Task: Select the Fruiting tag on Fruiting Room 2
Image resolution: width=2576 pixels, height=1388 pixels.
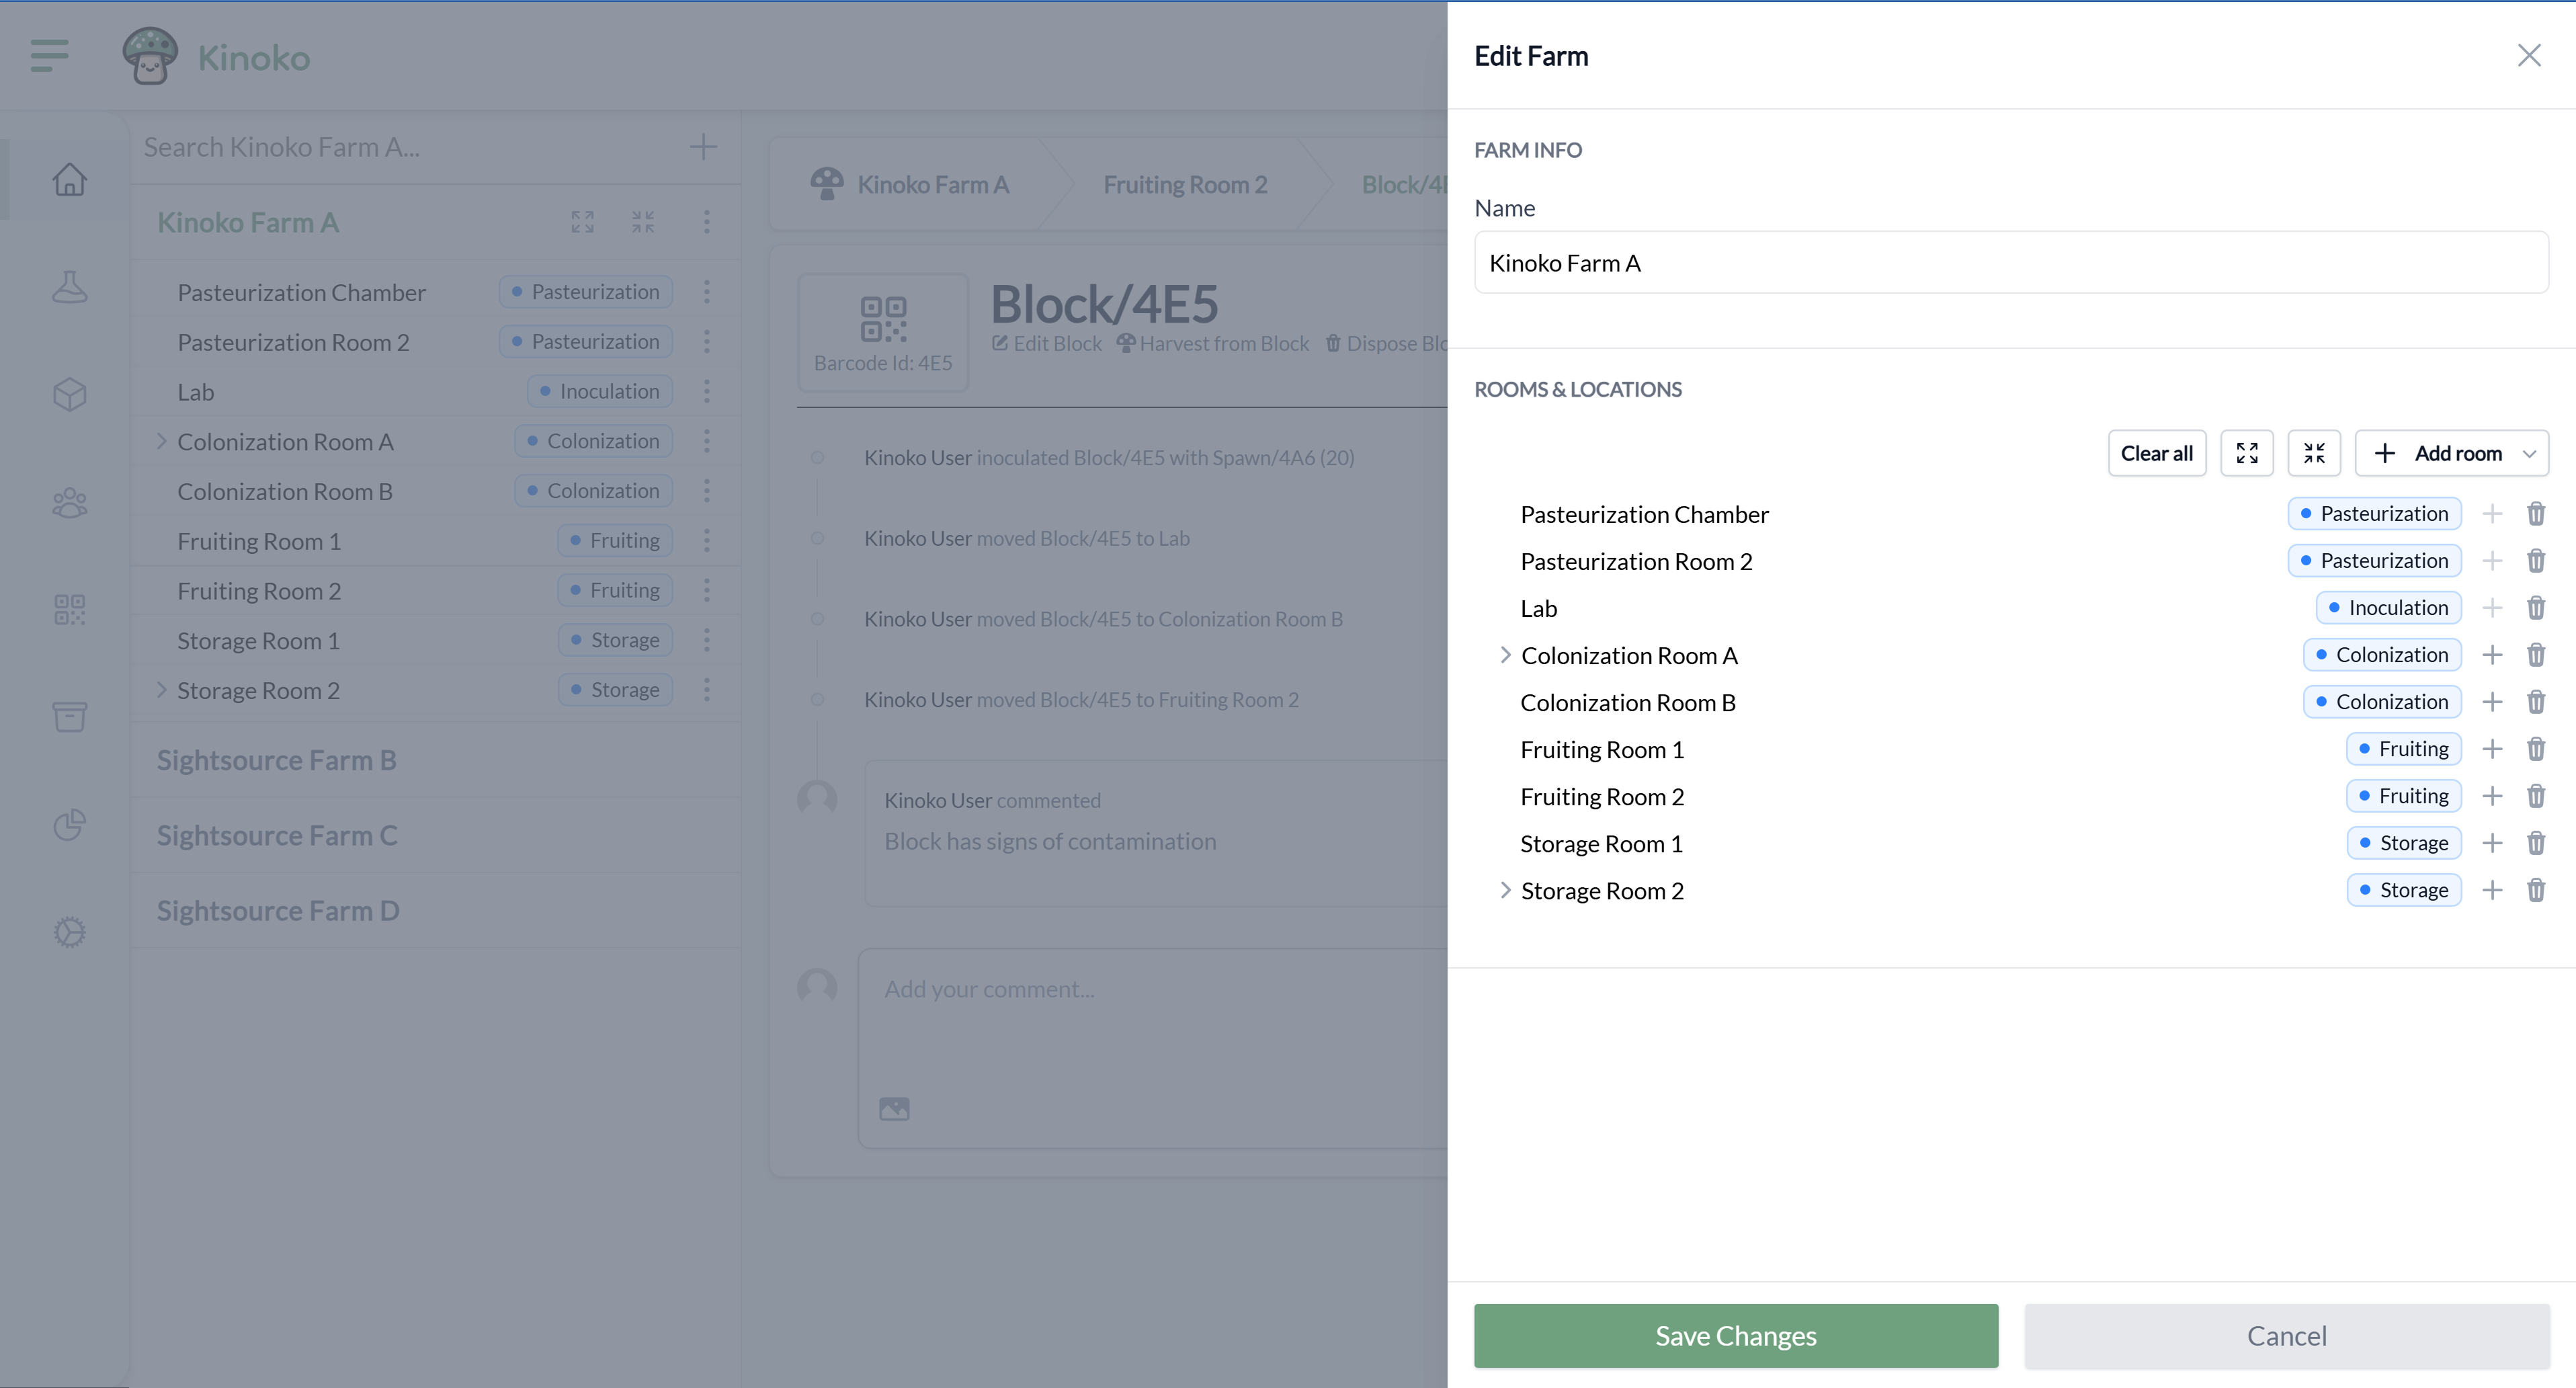Action: click(x=2403, y=796)
